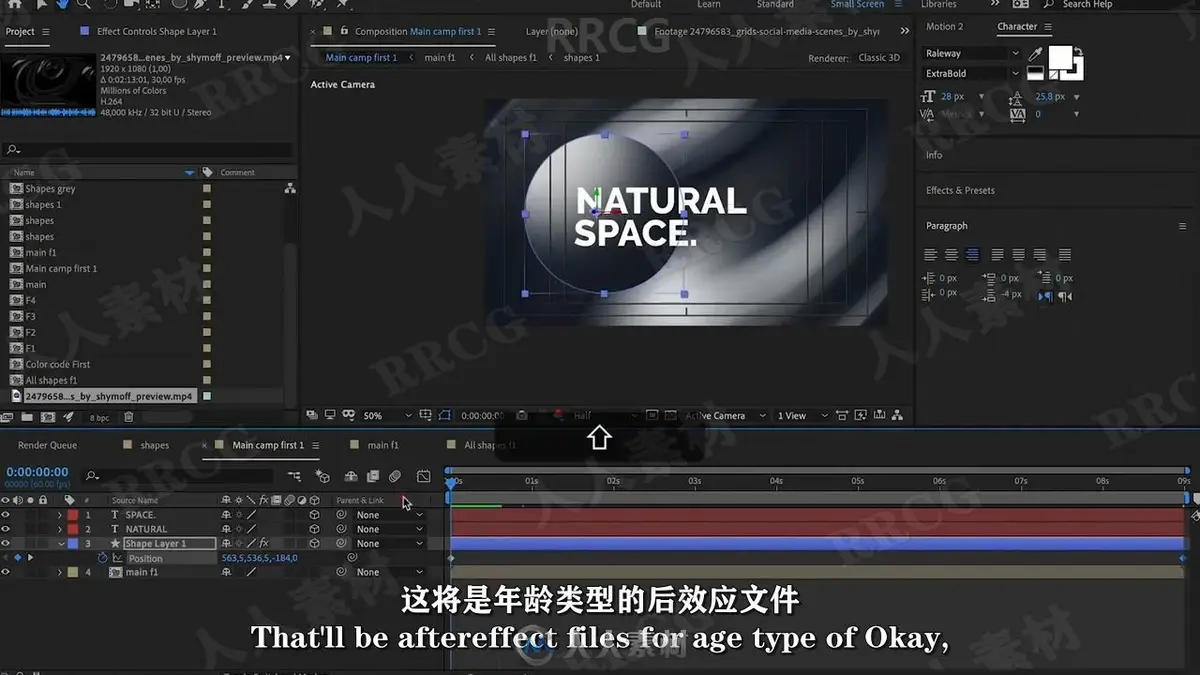The height and width of the screenshot is (675, 1200).
Task: Open the Composition Mini-Flowchart in timeline
Action: [x=294, y=476]
